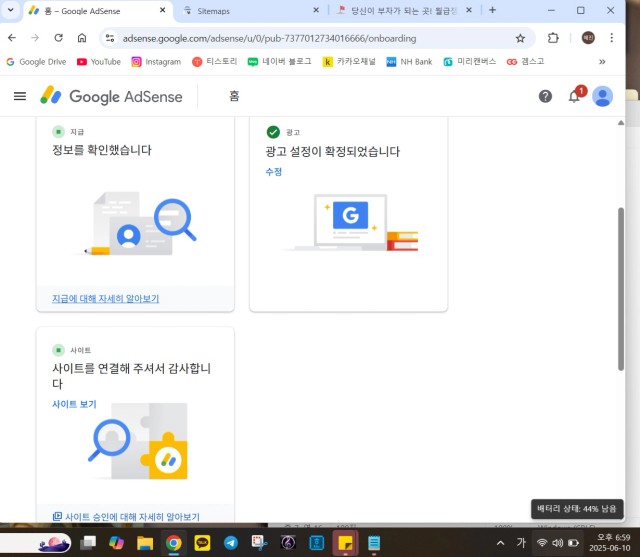Close the Sitemaps tab
This screenshot has width=640, height=557.
point(316,10)
